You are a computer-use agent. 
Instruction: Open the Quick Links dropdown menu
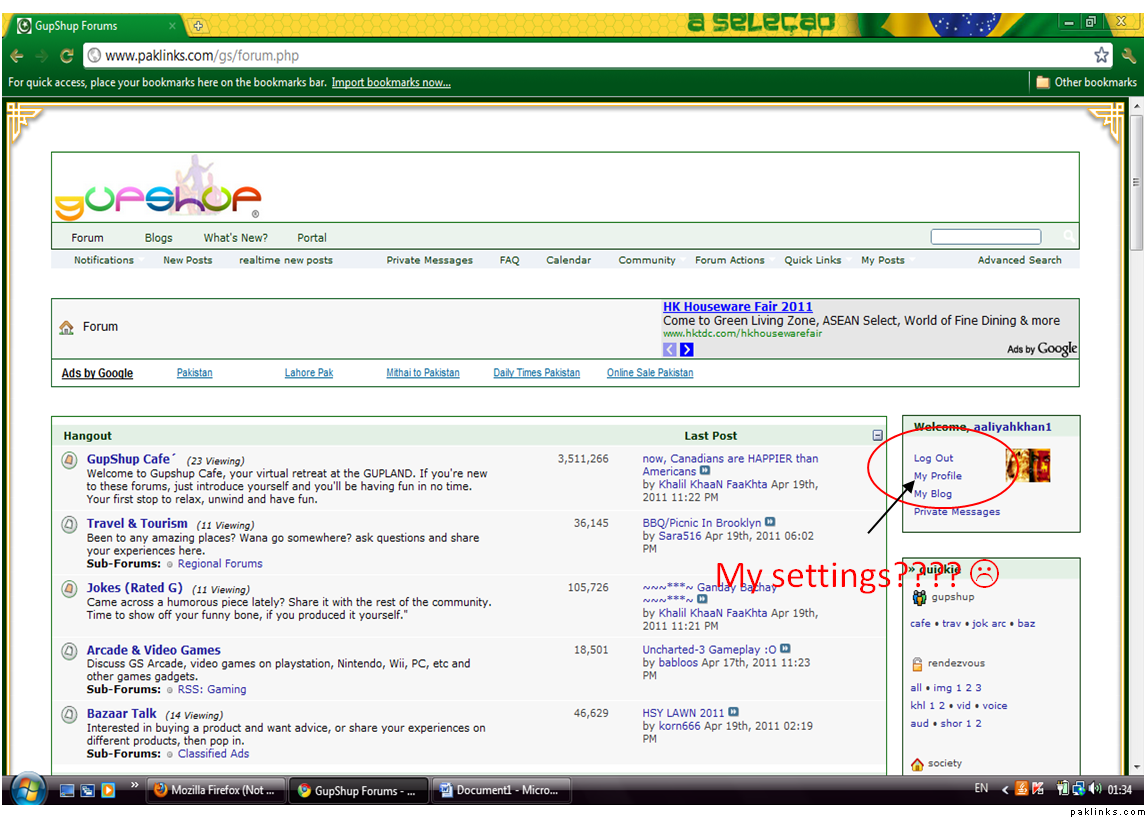click(x=813, y=260)
